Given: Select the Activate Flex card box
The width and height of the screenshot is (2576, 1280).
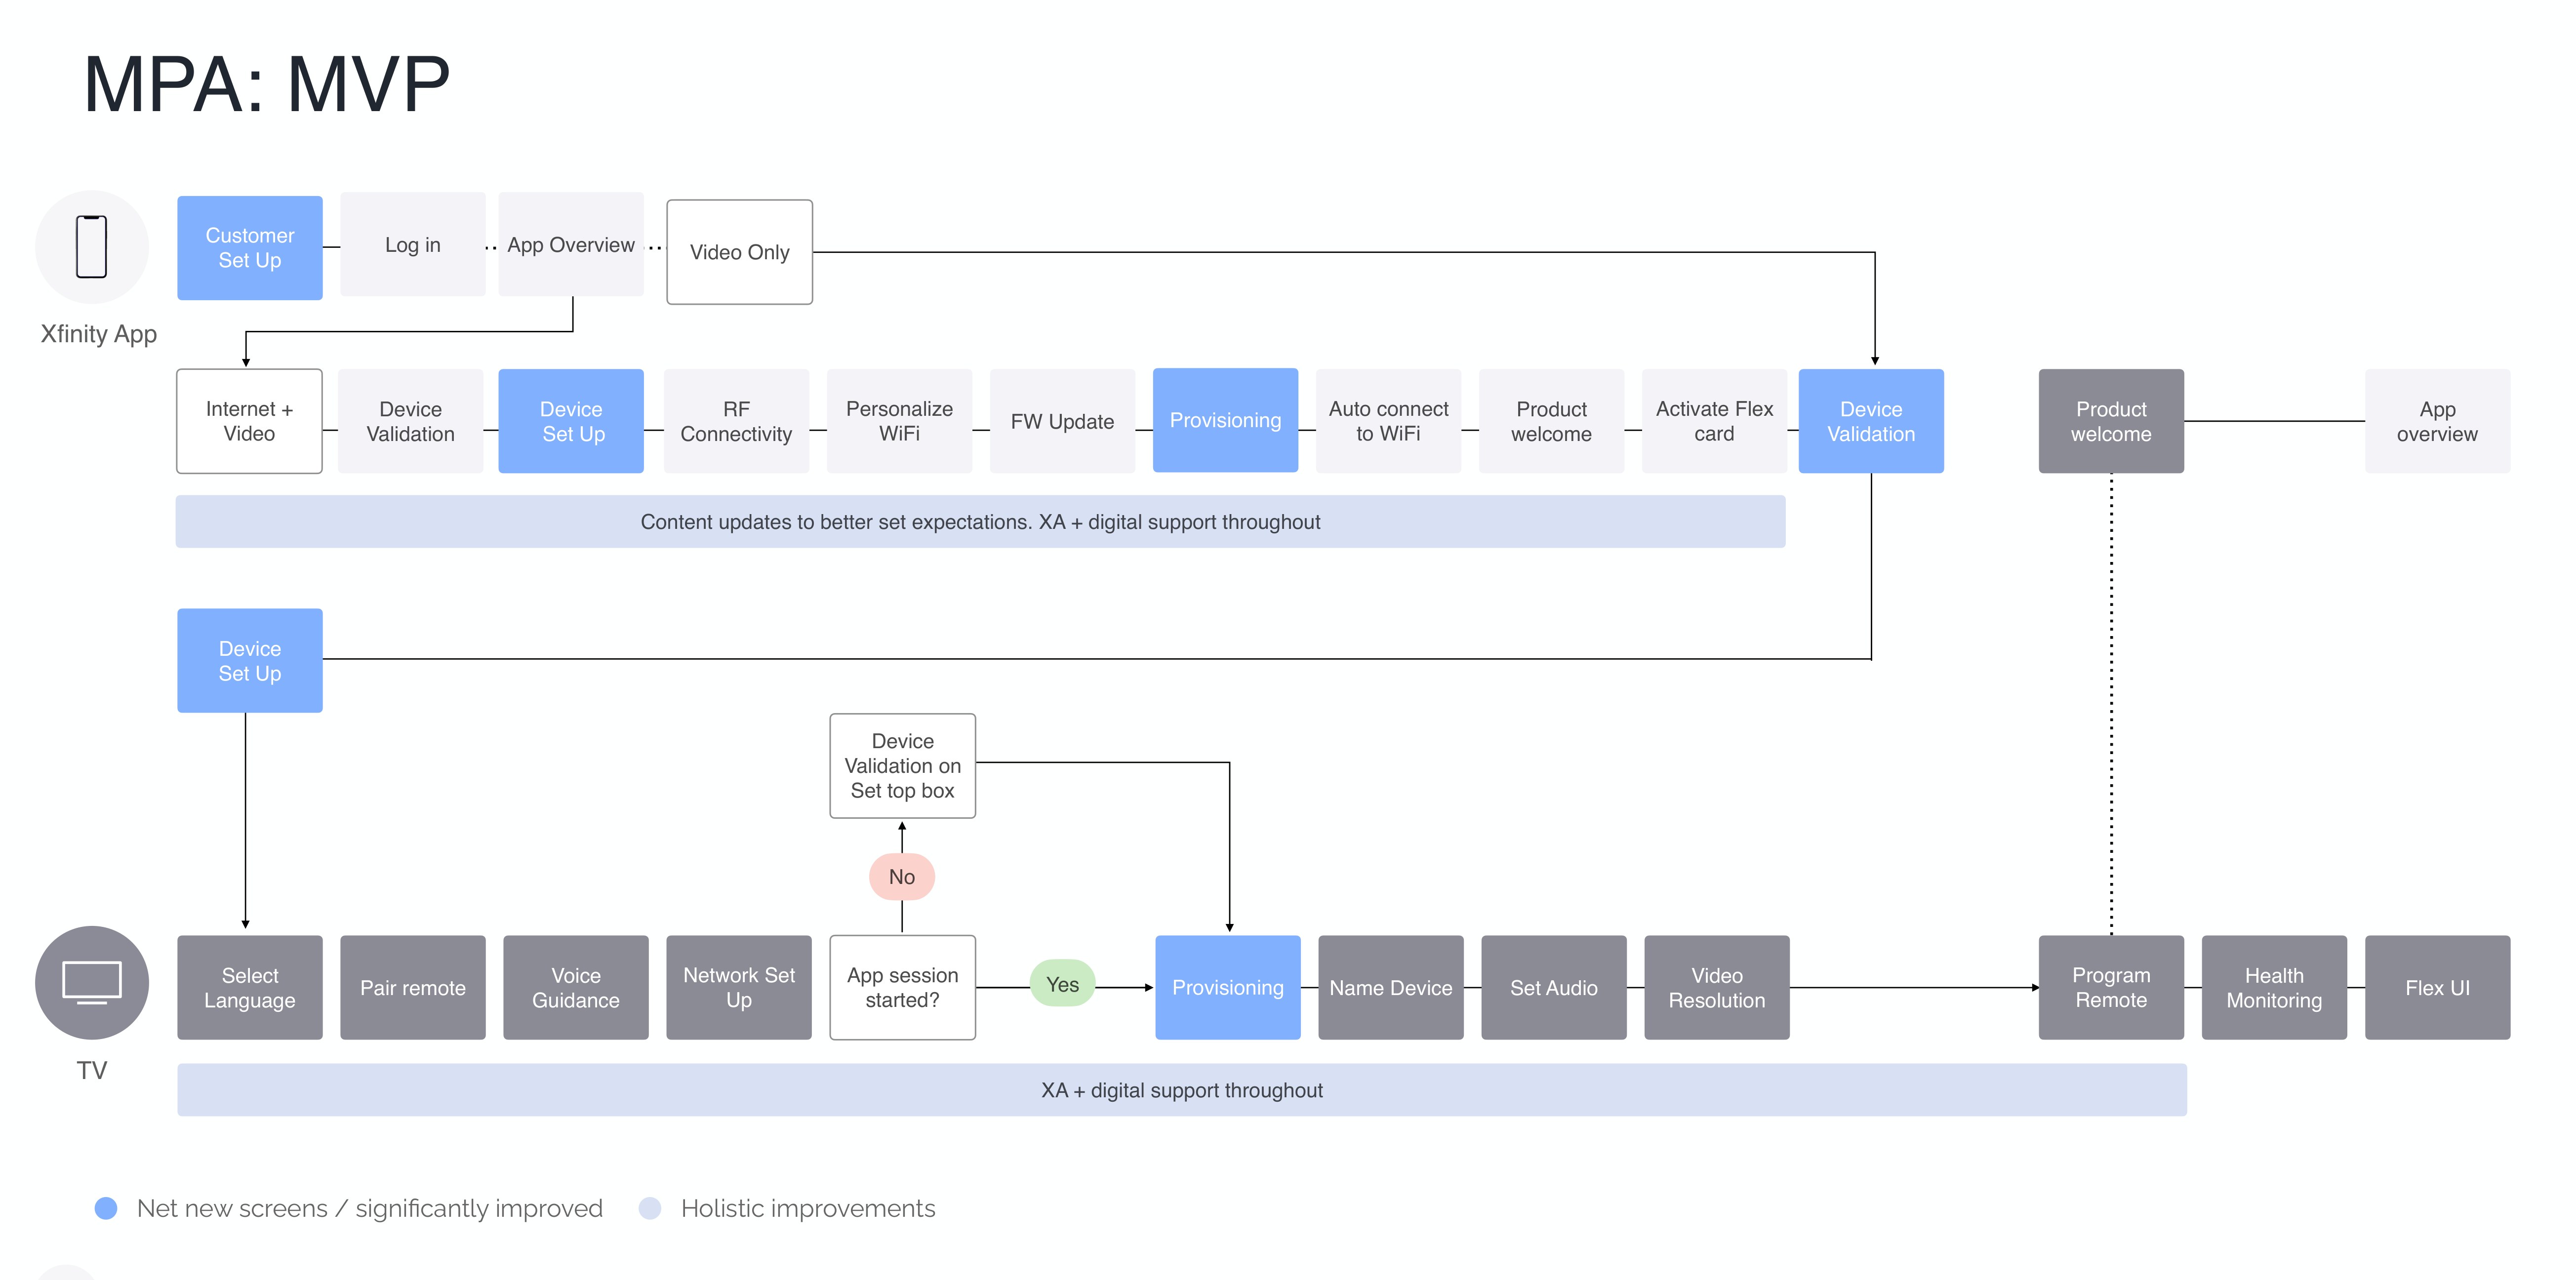Looking at the screenshot, I should tap(1715, 421).
